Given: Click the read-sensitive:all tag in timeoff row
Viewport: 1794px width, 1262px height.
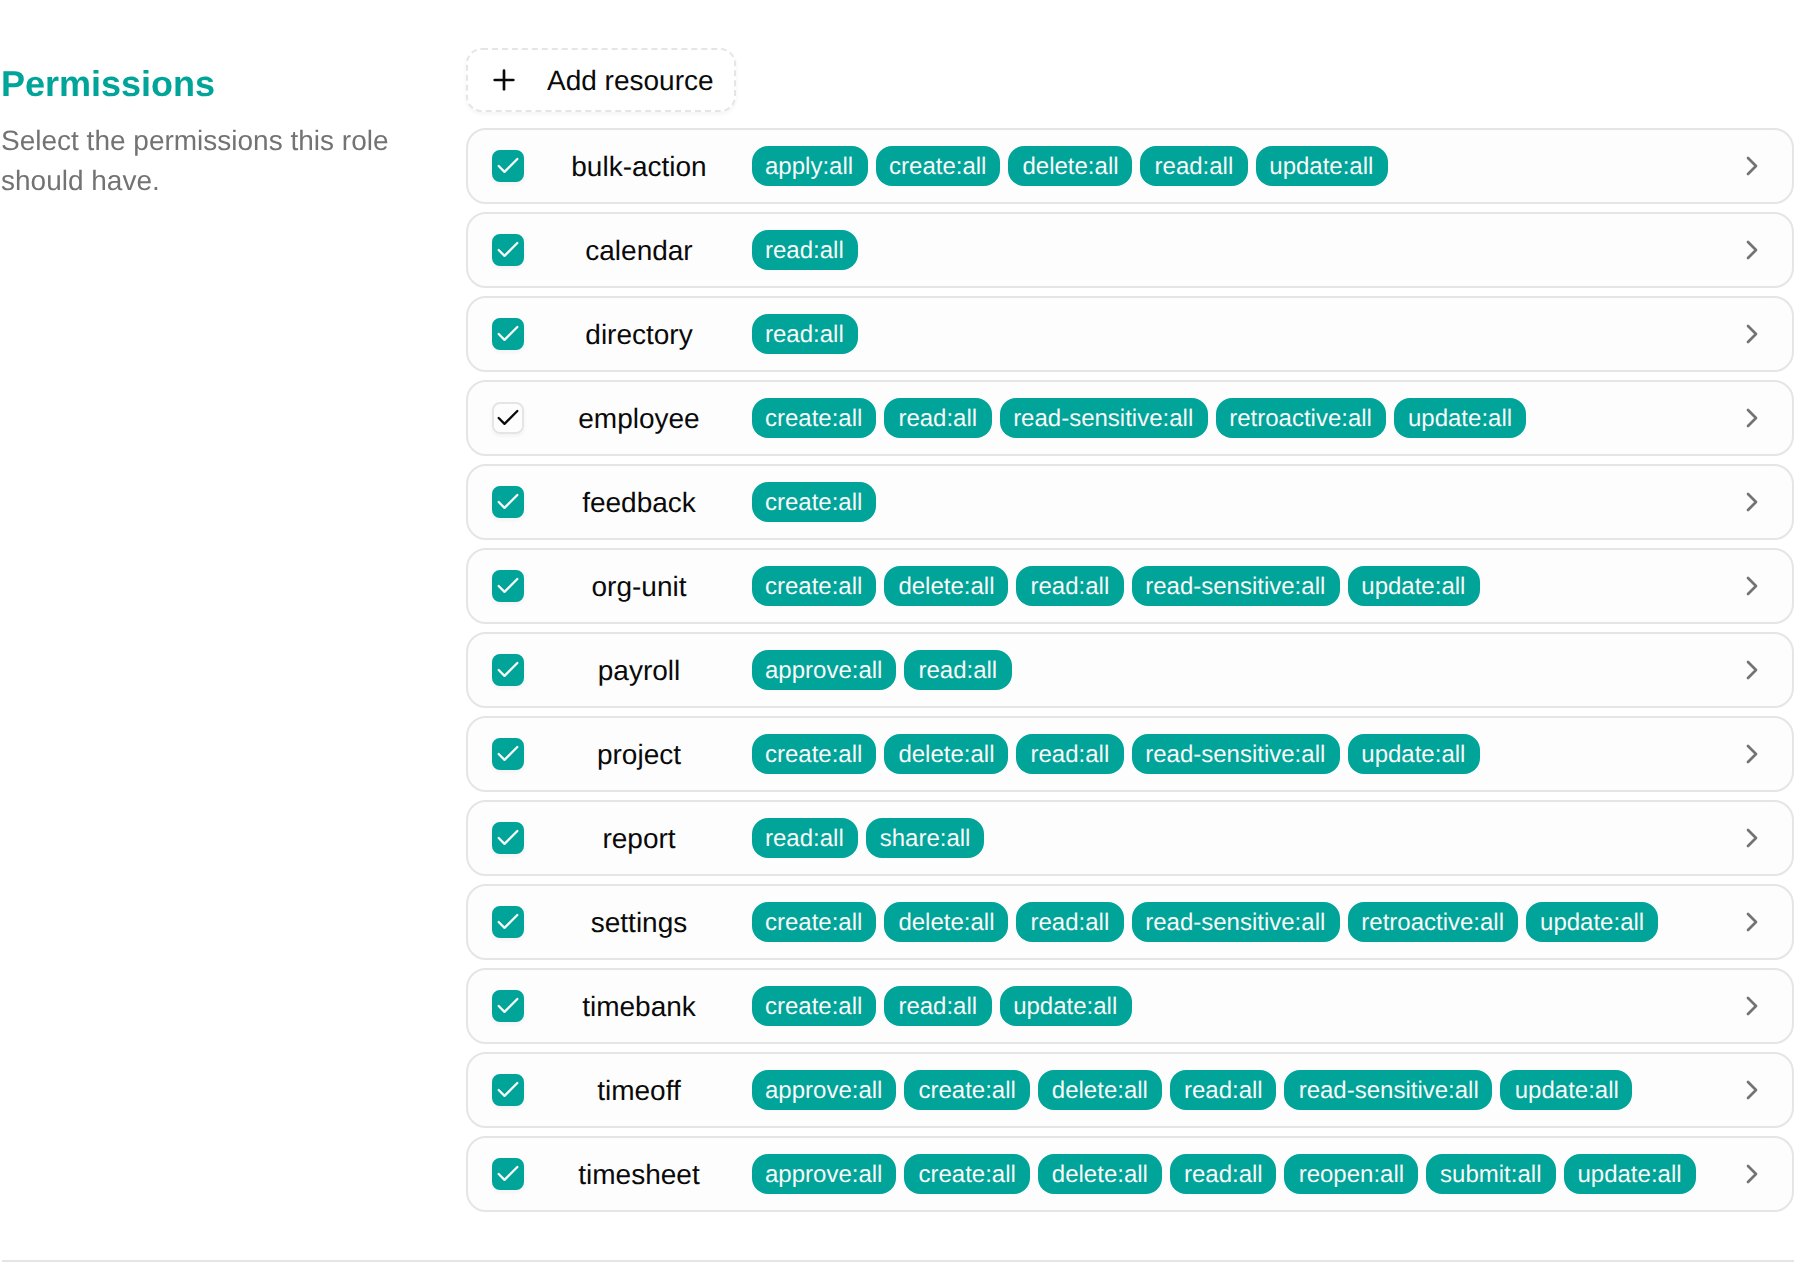Looking at the screenshot, I should (x=1388, y=1090).
